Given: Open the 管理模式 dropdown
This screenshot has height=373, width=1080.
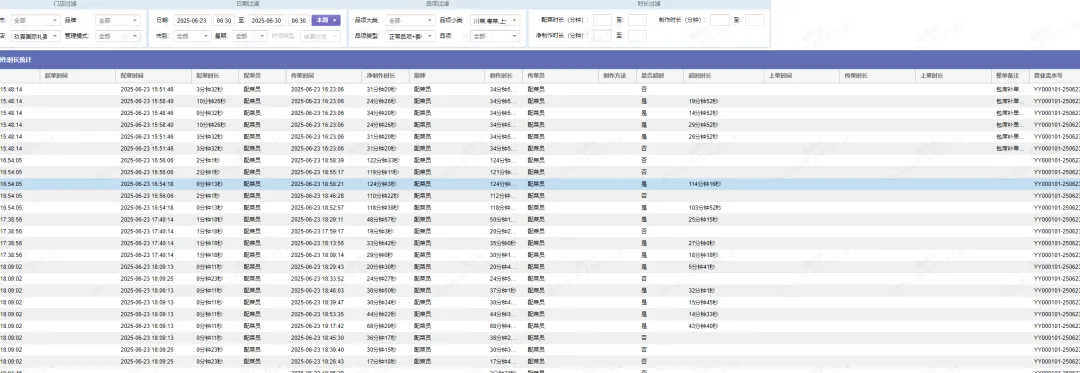Looking at the screenshot, I should pos(117,36).
